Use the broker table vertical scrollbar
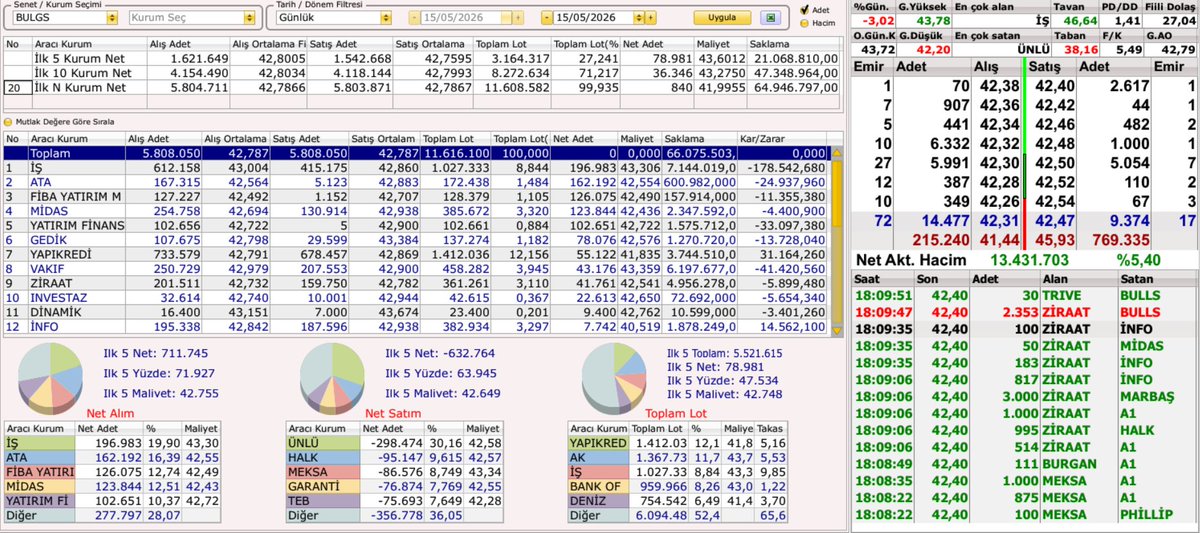This screenshot has width=1200, height=533. point(838,240)
